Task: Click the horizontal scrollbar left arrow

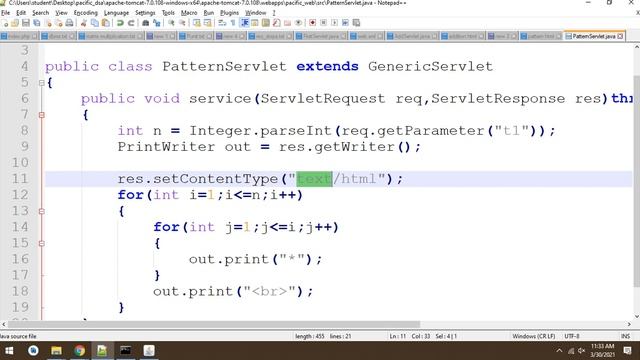Action: click(x=4, y=324)
